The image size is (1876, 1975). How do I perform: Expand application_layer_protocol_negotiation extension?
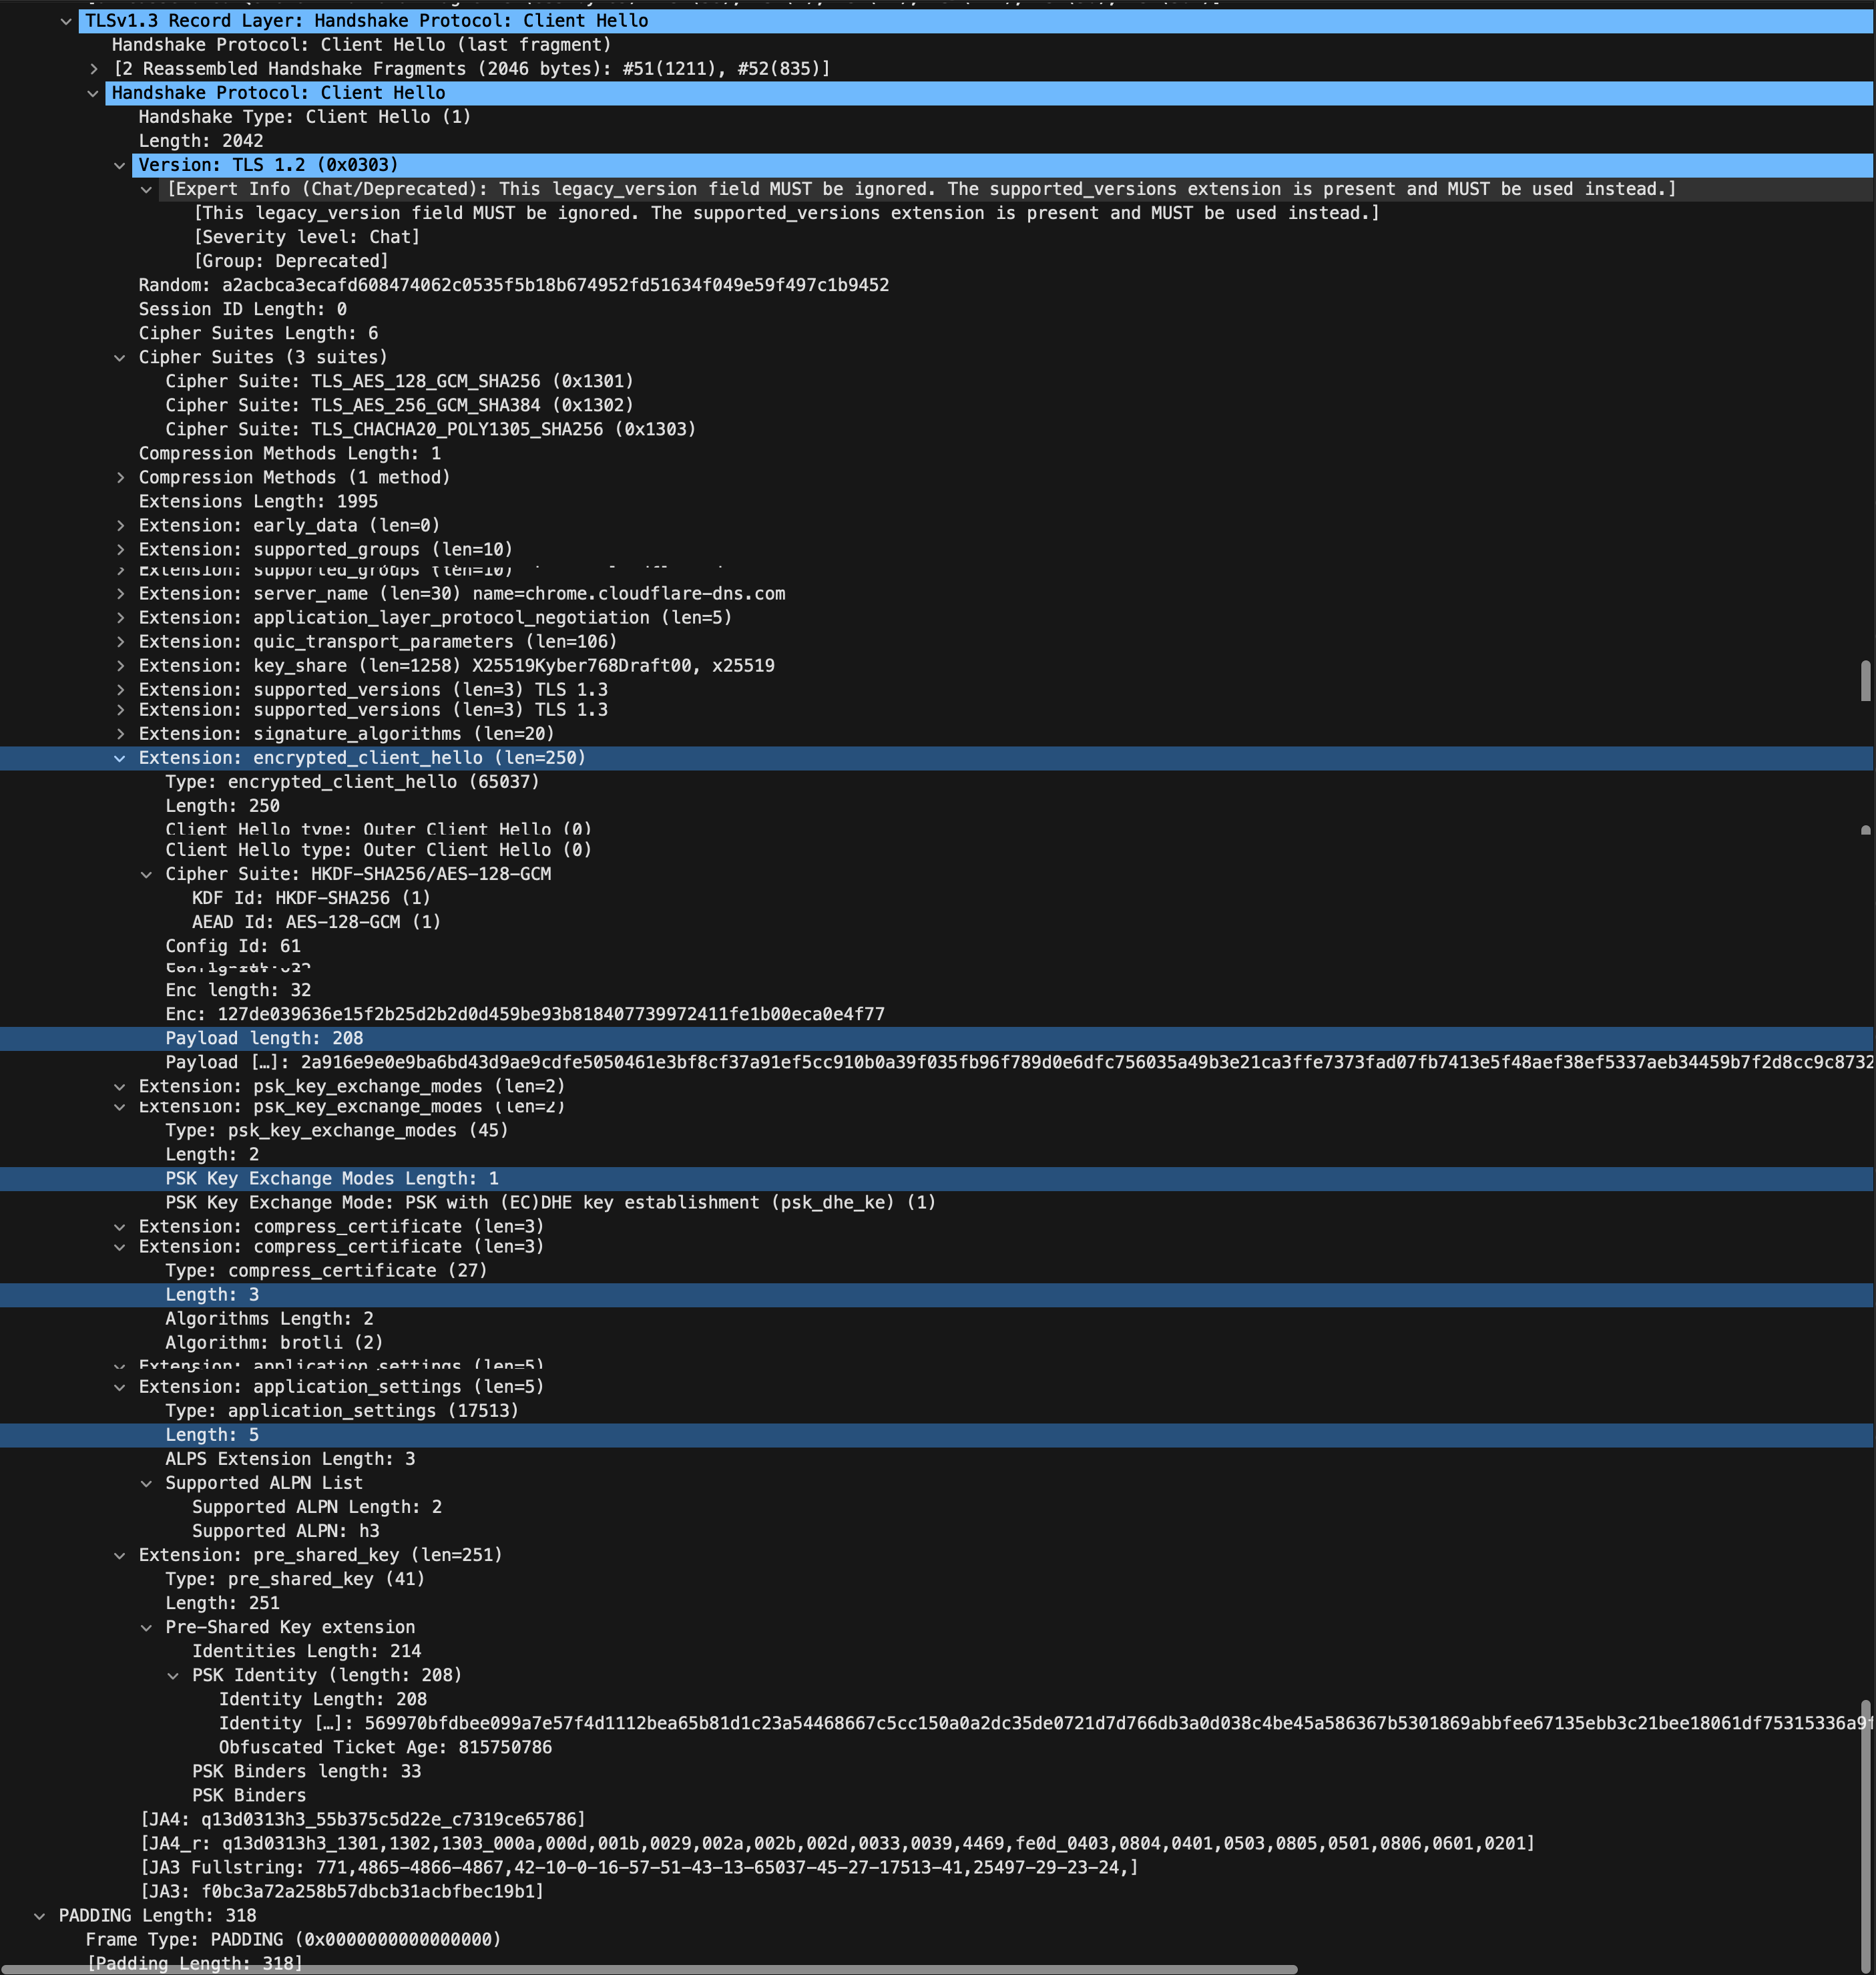(120, 617)
